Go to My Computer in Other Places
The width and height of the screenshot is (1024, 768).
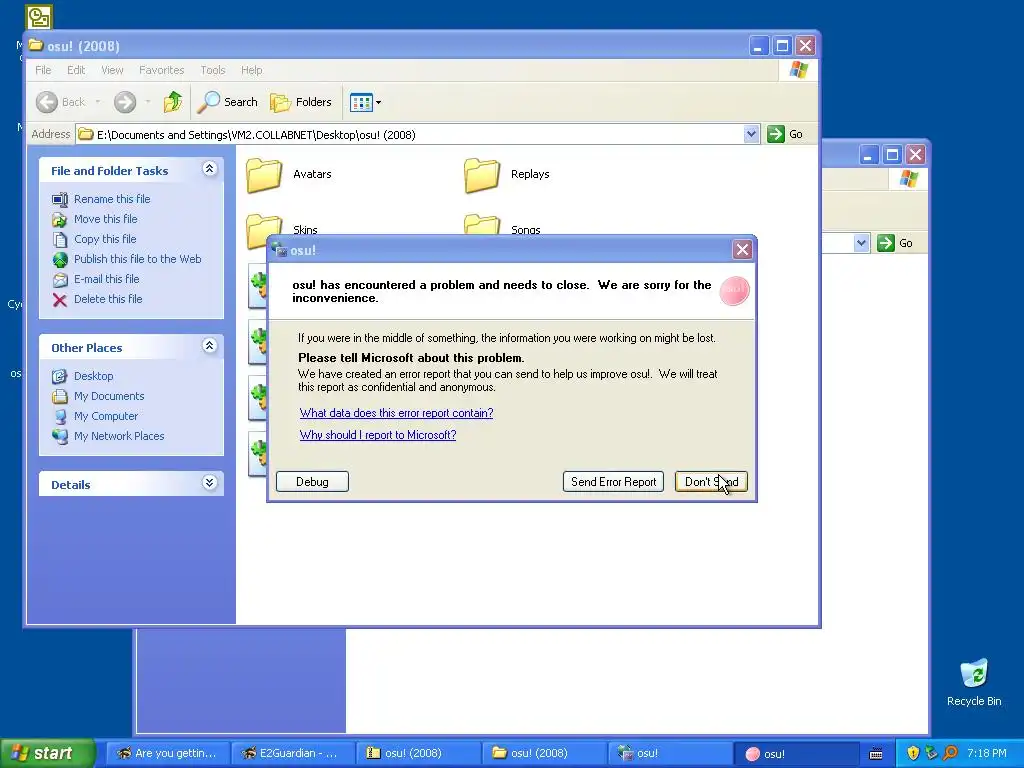[x=106, y=416]
